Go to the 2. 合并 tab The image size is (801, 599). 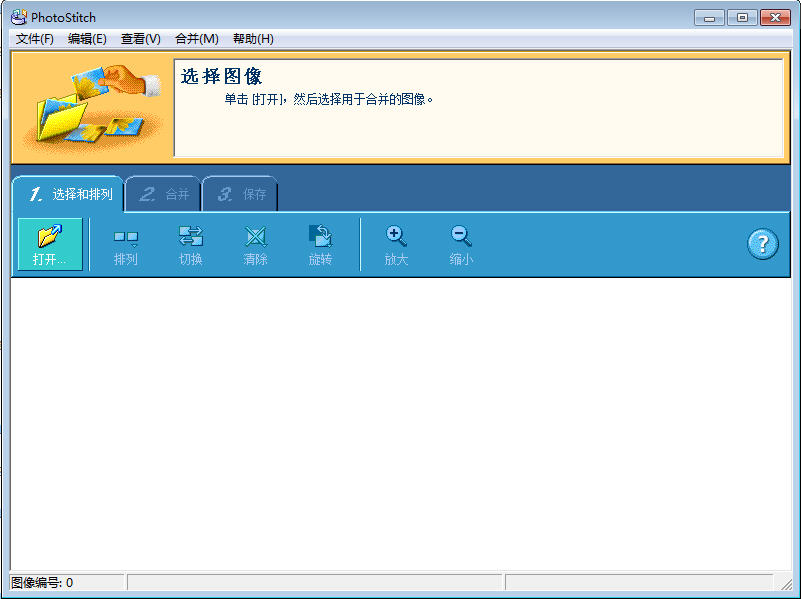pyautogui.click(x=164, y=194)
